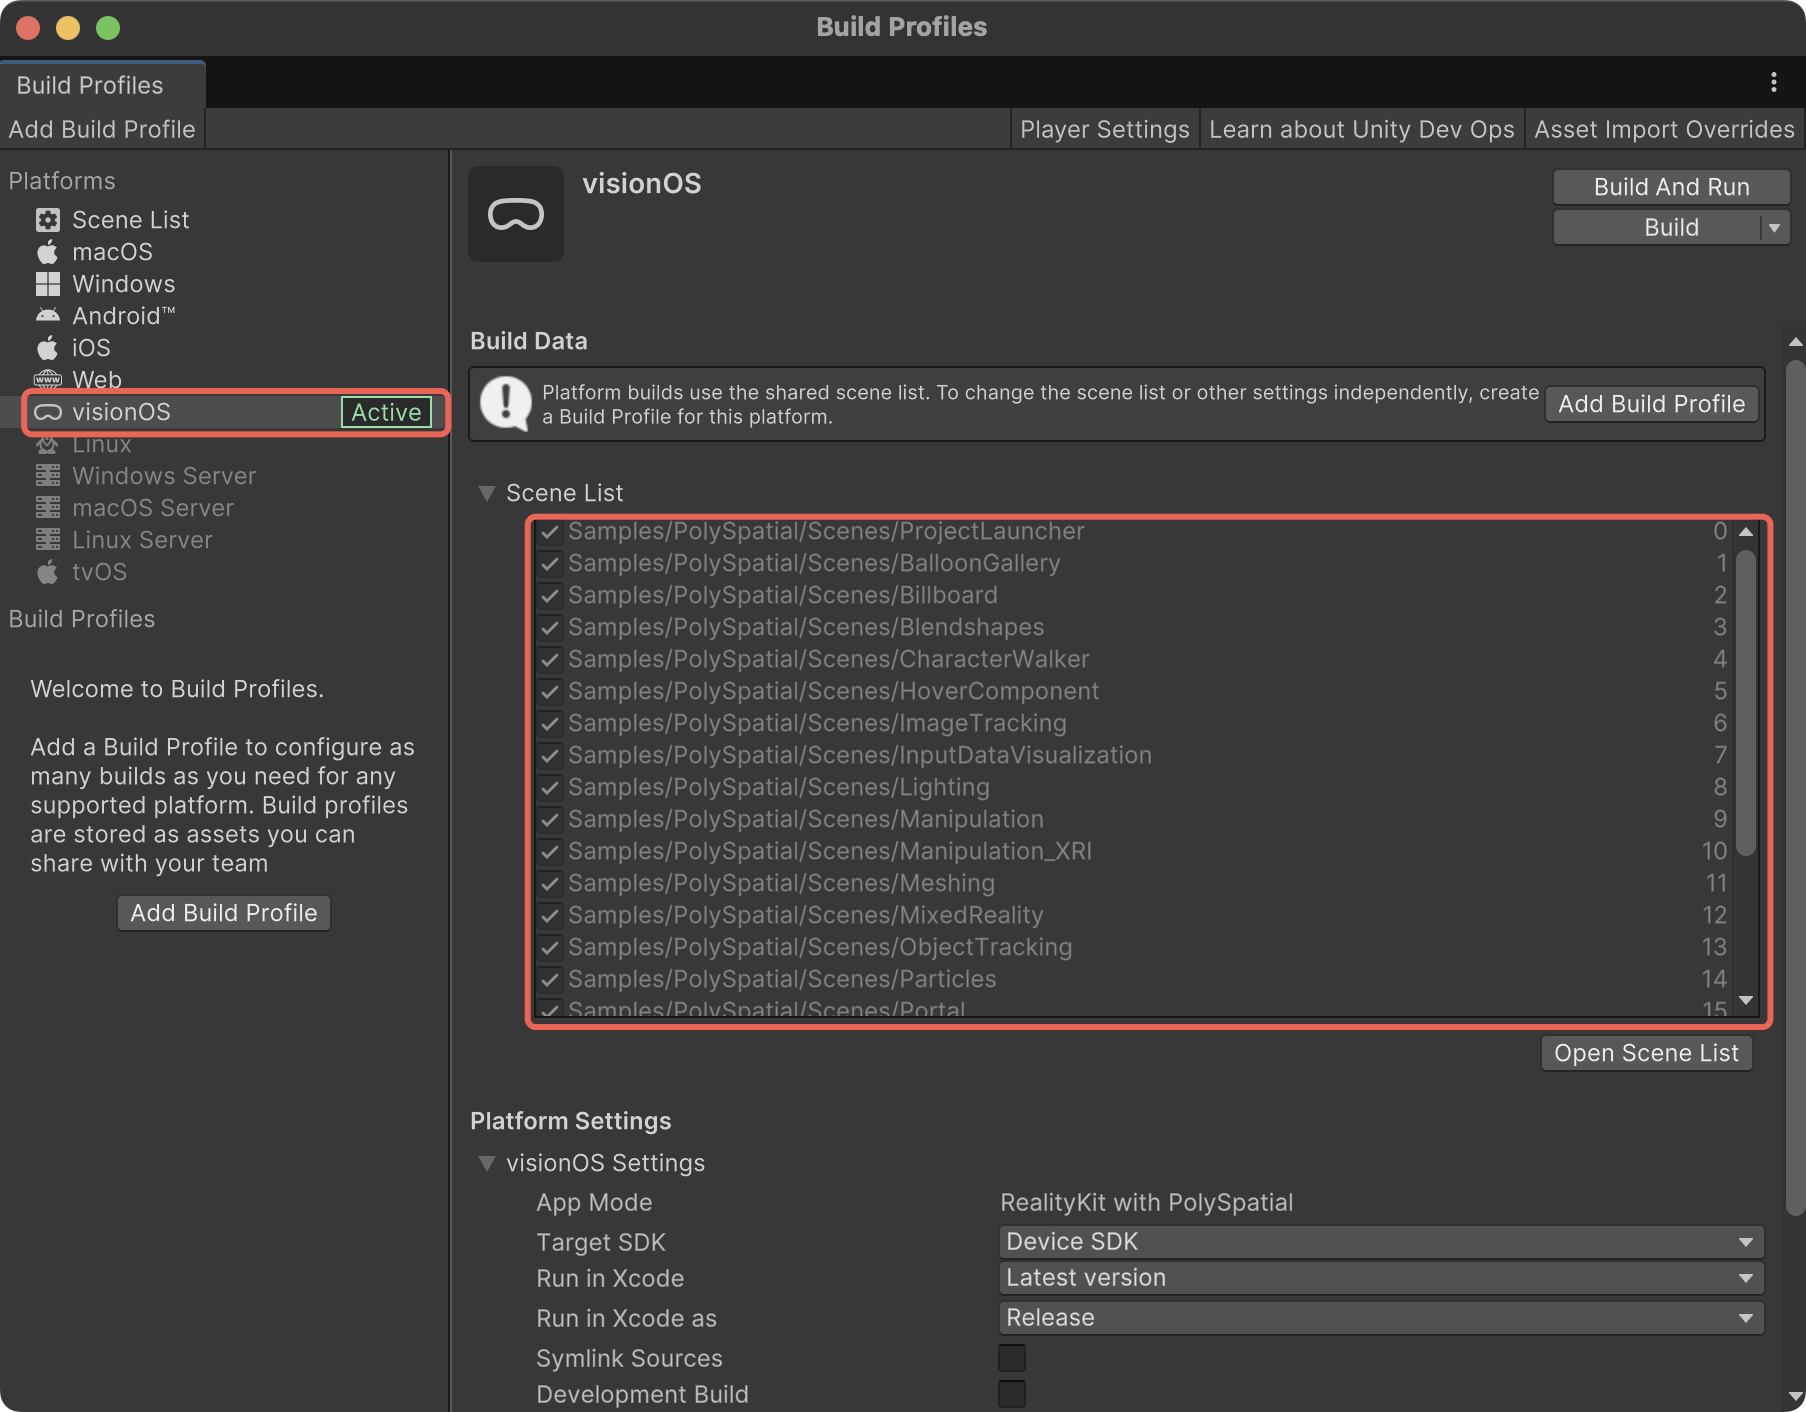Click the Windows logo icon in Platforms
Screen dimensions: 1806x1412
click(x=48, y=284)
